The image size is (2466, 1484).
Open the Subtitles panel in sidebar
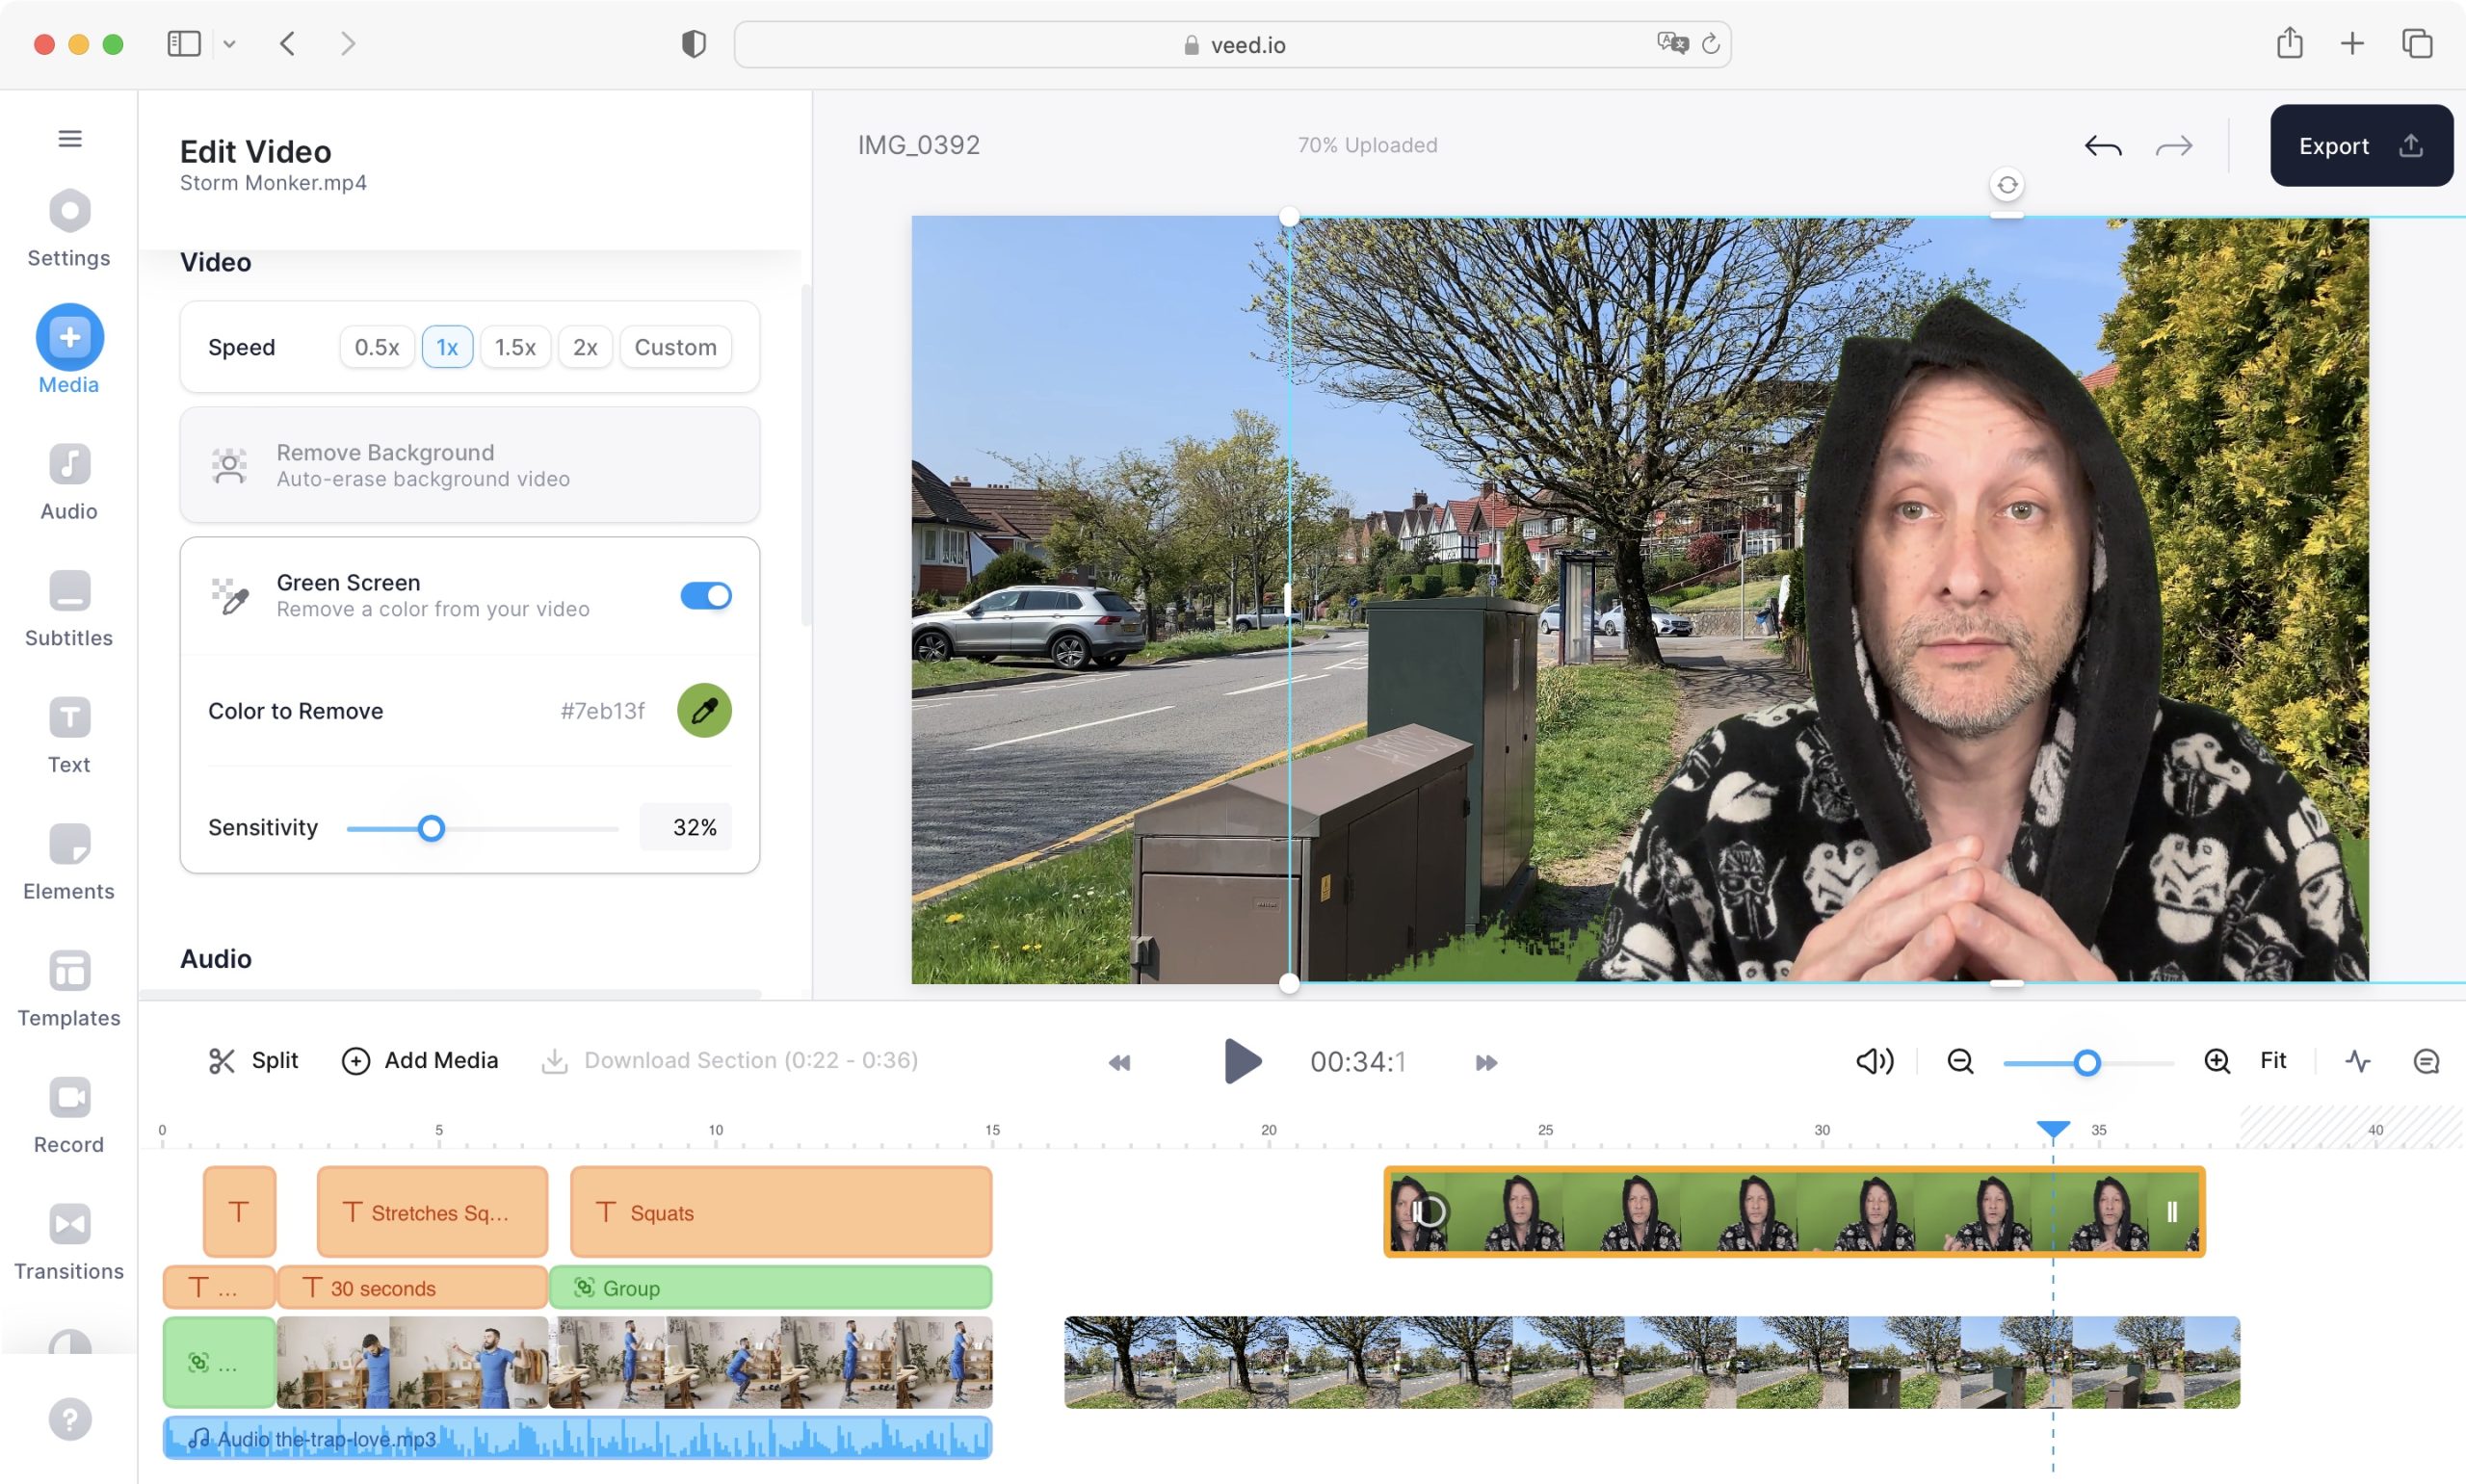coord(69,608)
